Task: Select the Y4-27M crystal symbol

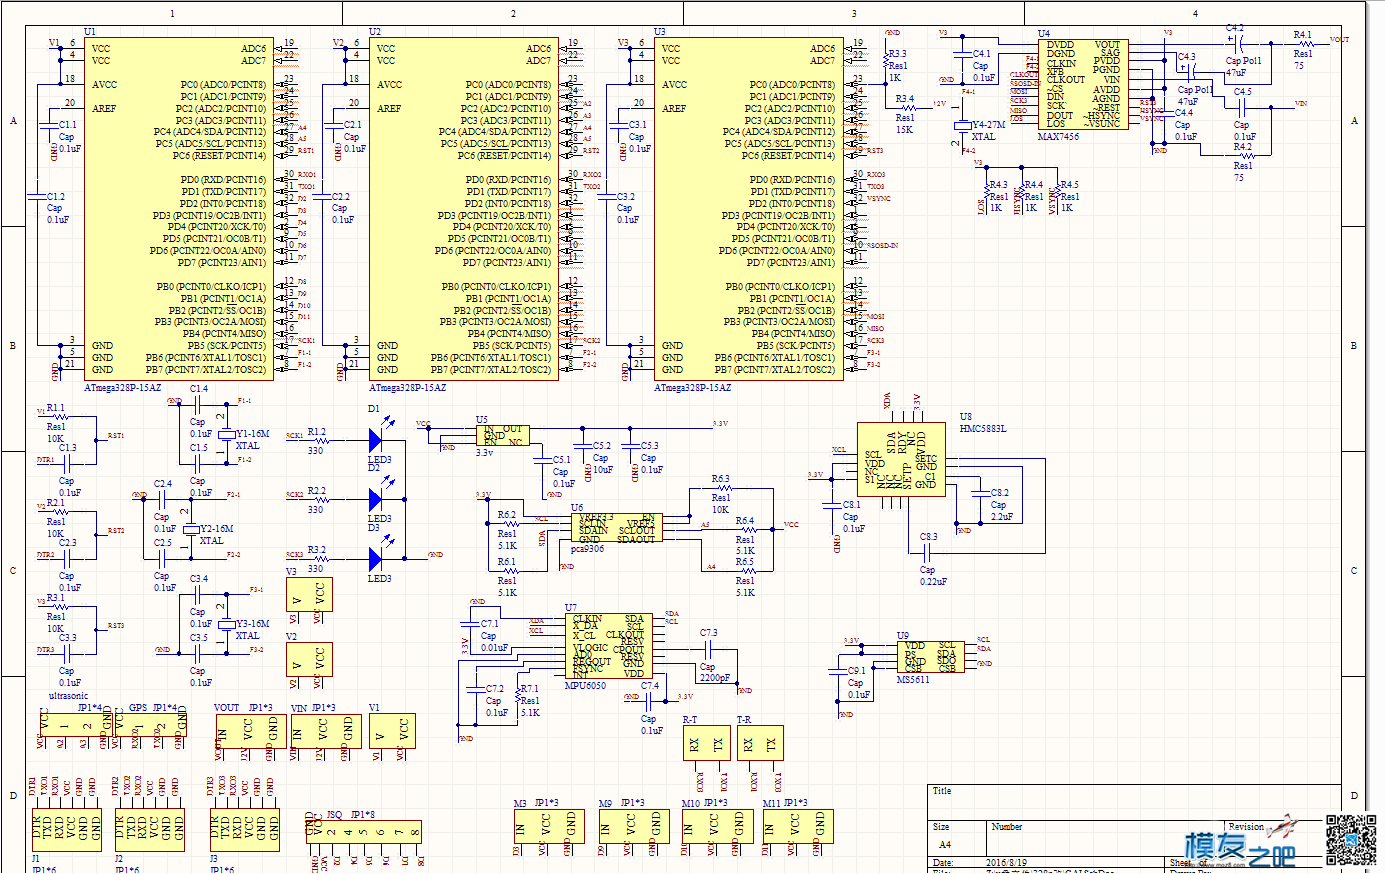Action: pyautogui.click(x=962, y=126)
